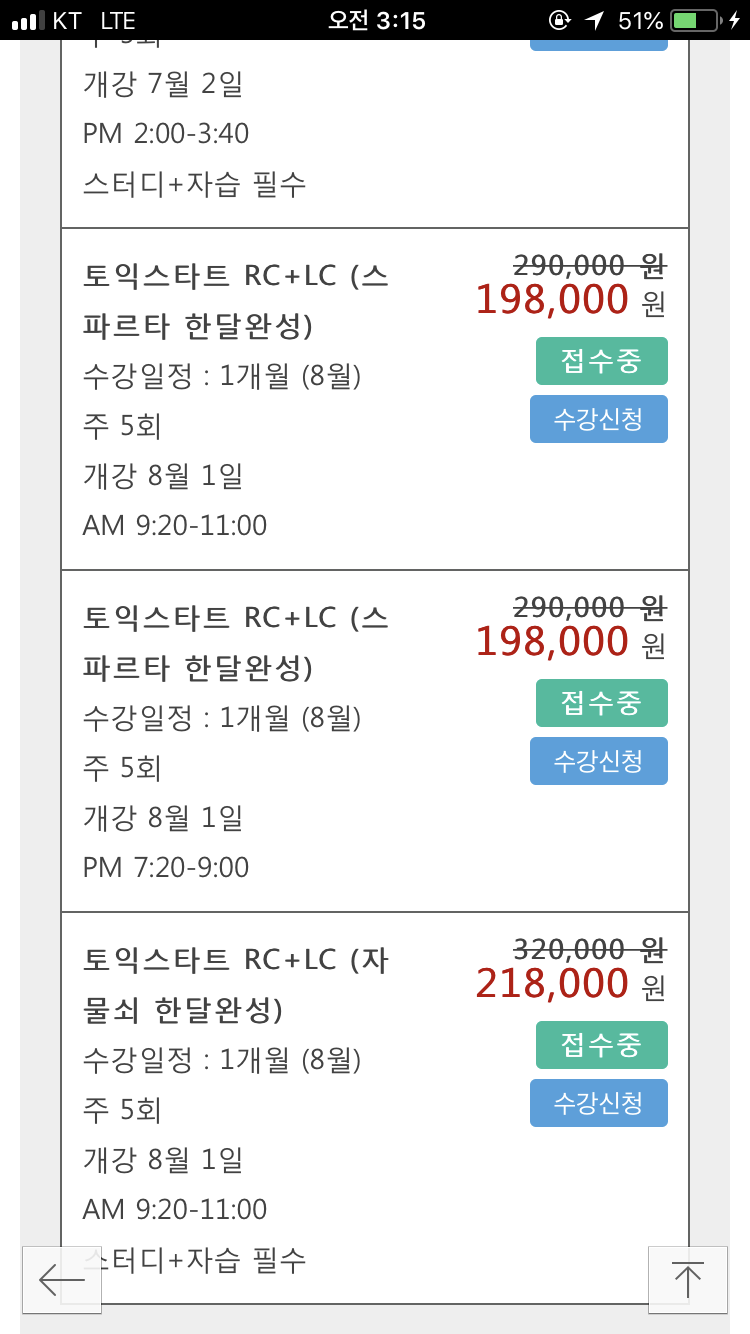
Task: Tap the signal strength bars icon
Action: [33, 20]
